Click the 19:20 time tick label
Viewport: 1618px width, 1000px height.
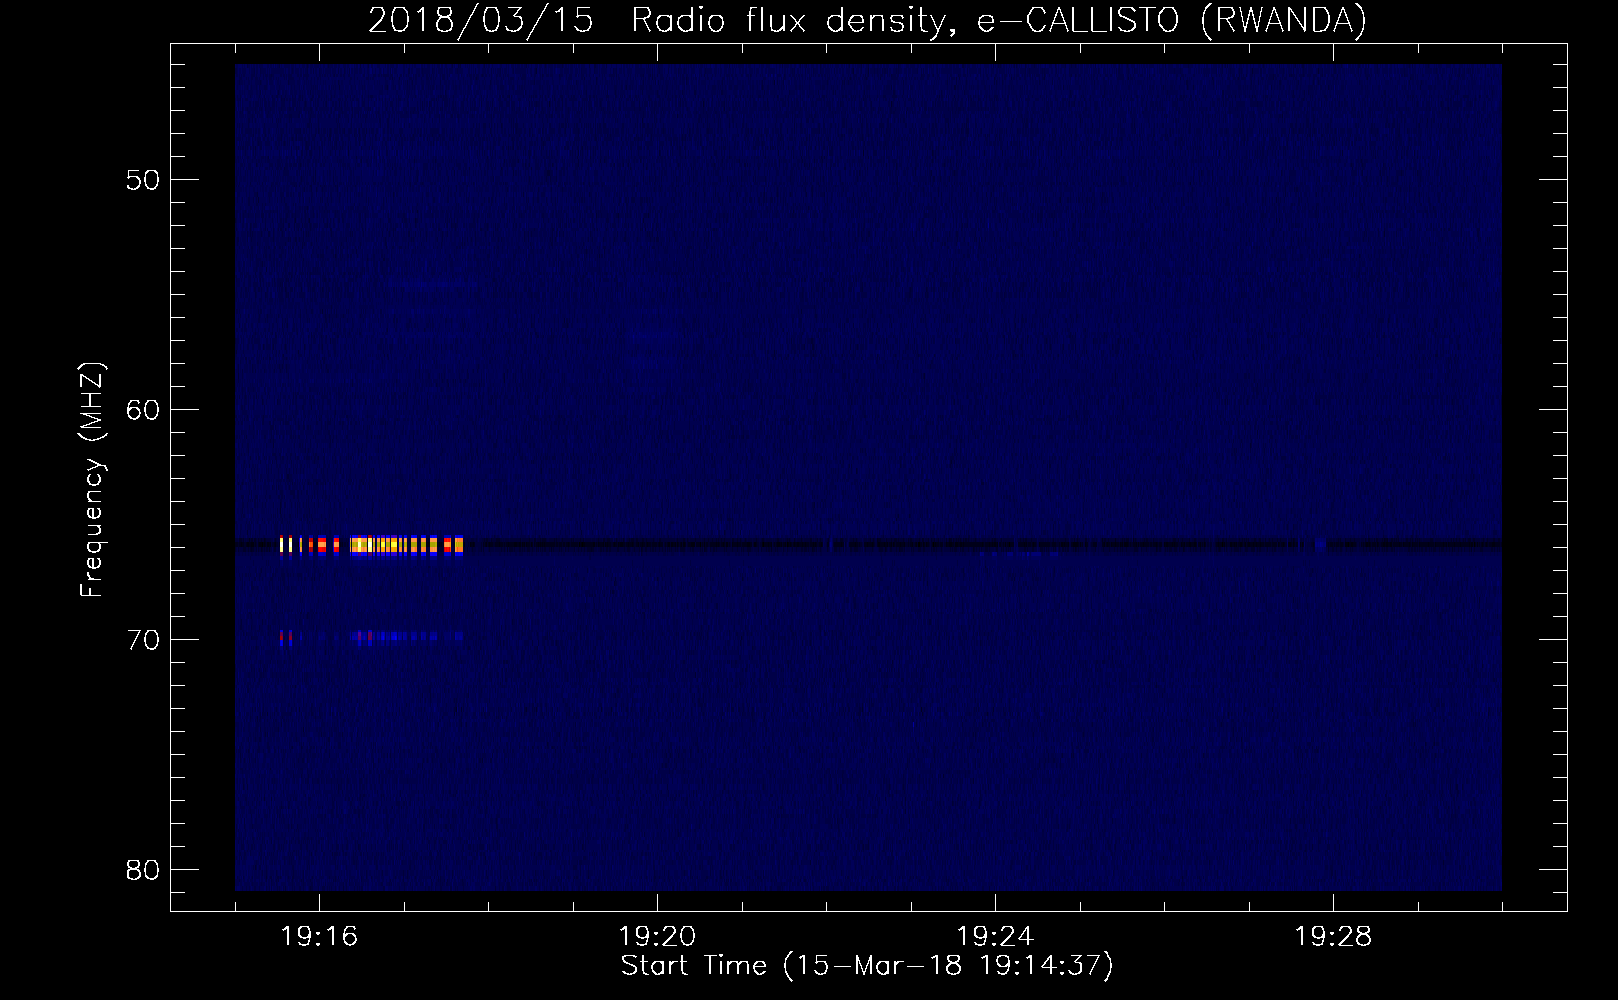(657, 936)
